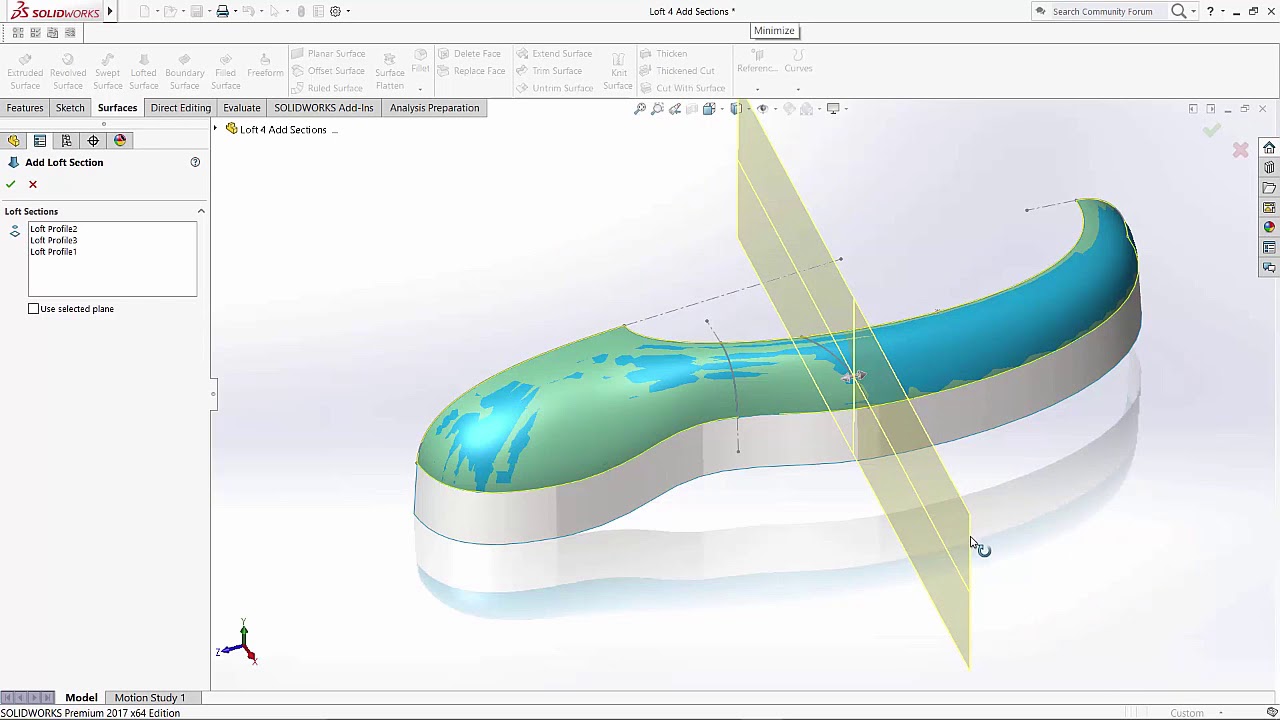Click the Help question mark button
Image resolution: width=1280 pixels, height=720 pixels.
click(1210, 11)
